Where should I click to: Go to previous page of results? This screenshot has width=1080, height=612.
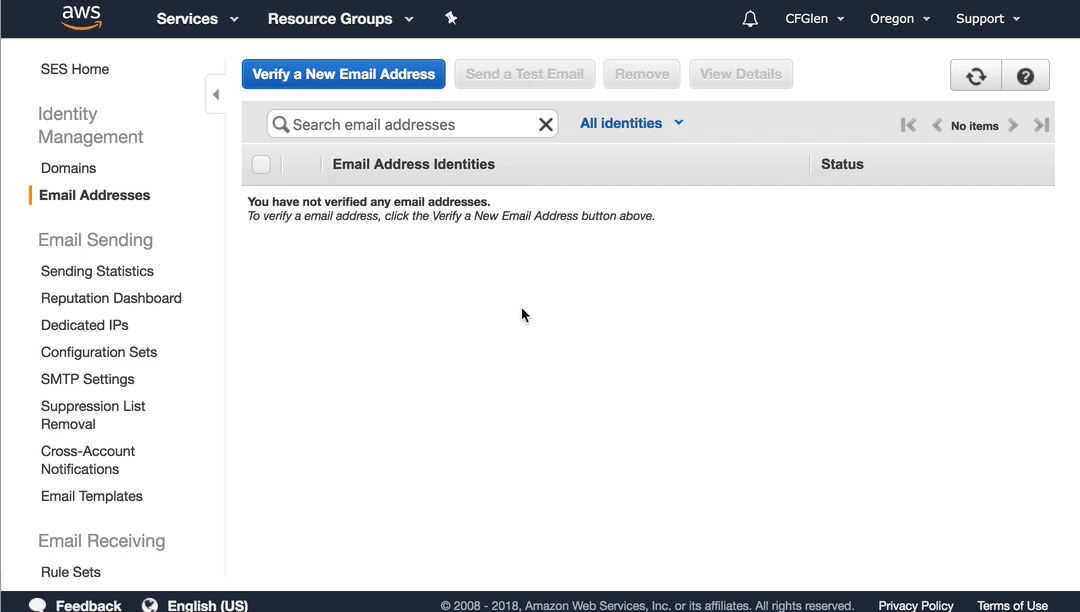point(937,125)
